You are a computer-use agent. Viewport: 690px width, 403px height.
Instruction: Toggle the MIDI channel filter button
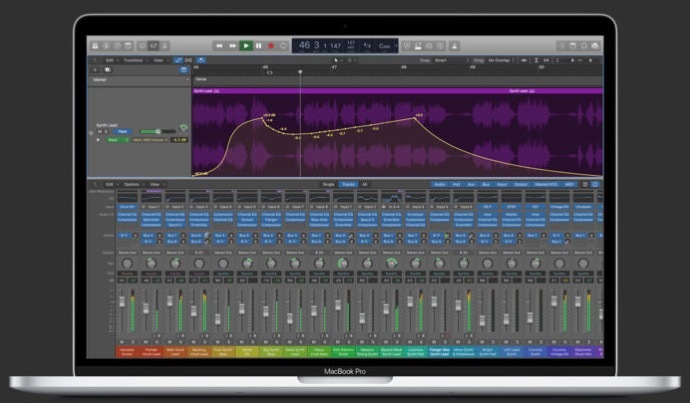tap(569, 184)
